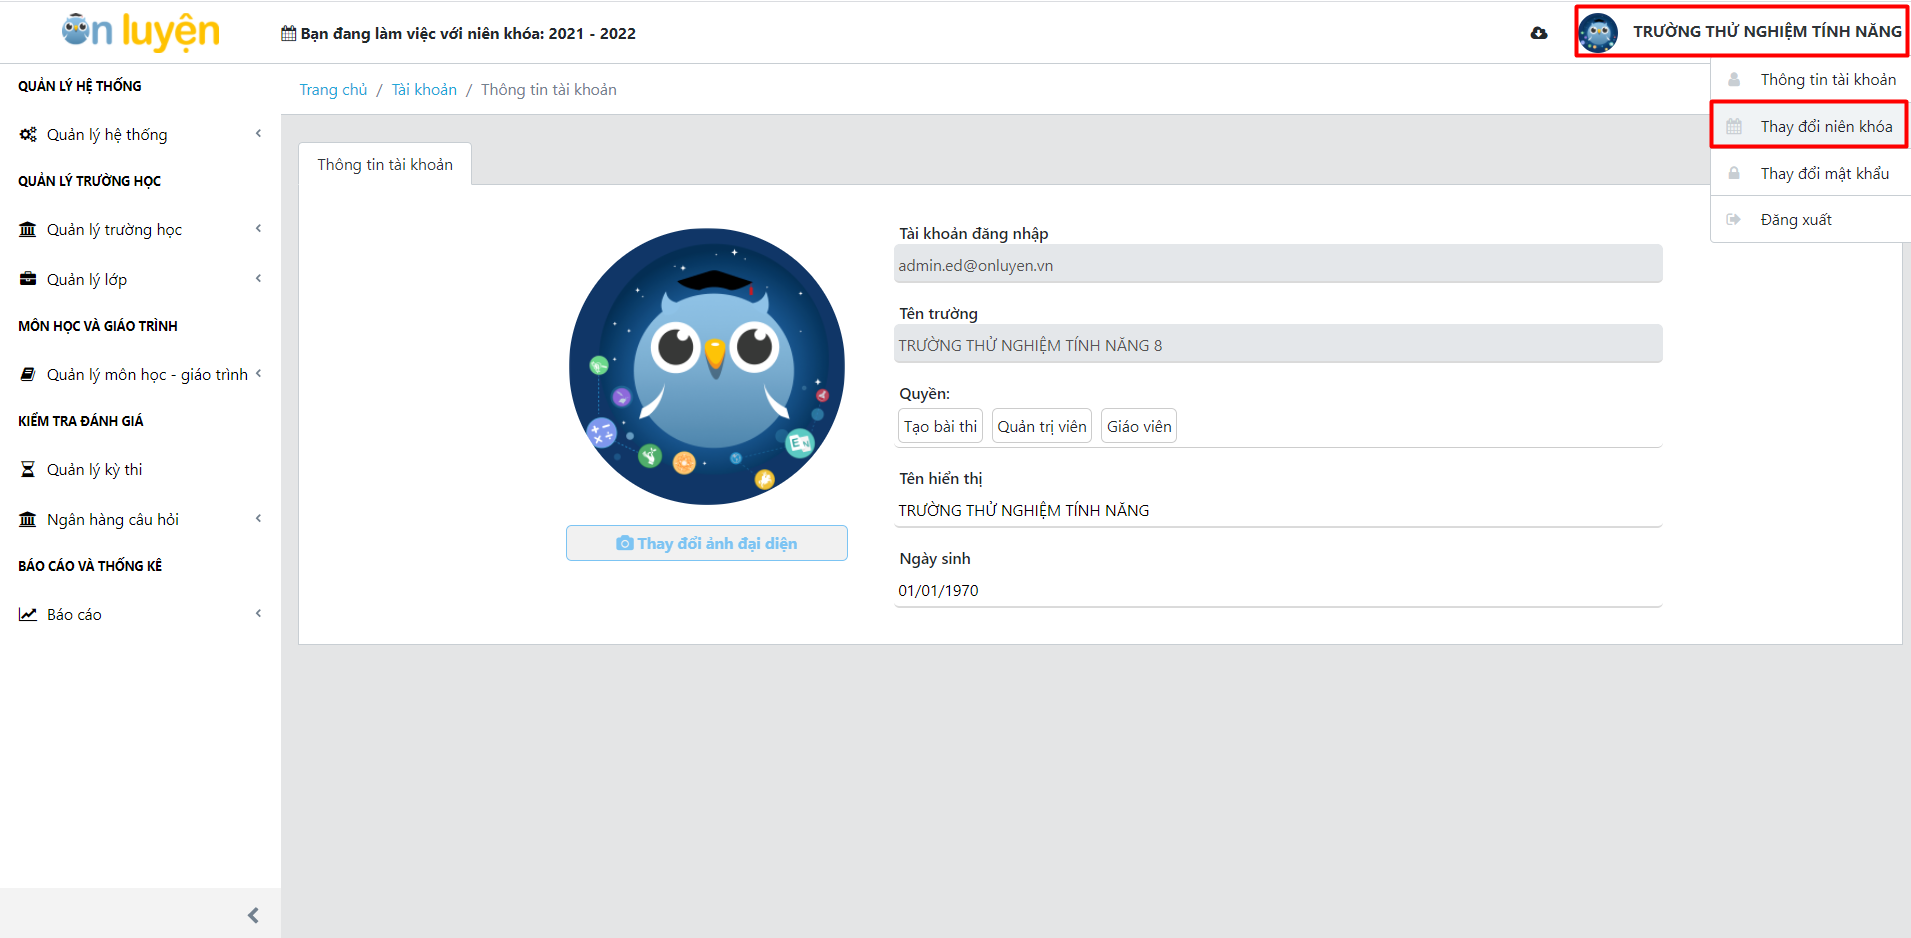This screenshot has height=938, width=1911.
Task: Click the book icon for Quản lý môn học
Action: click(28, 374)
